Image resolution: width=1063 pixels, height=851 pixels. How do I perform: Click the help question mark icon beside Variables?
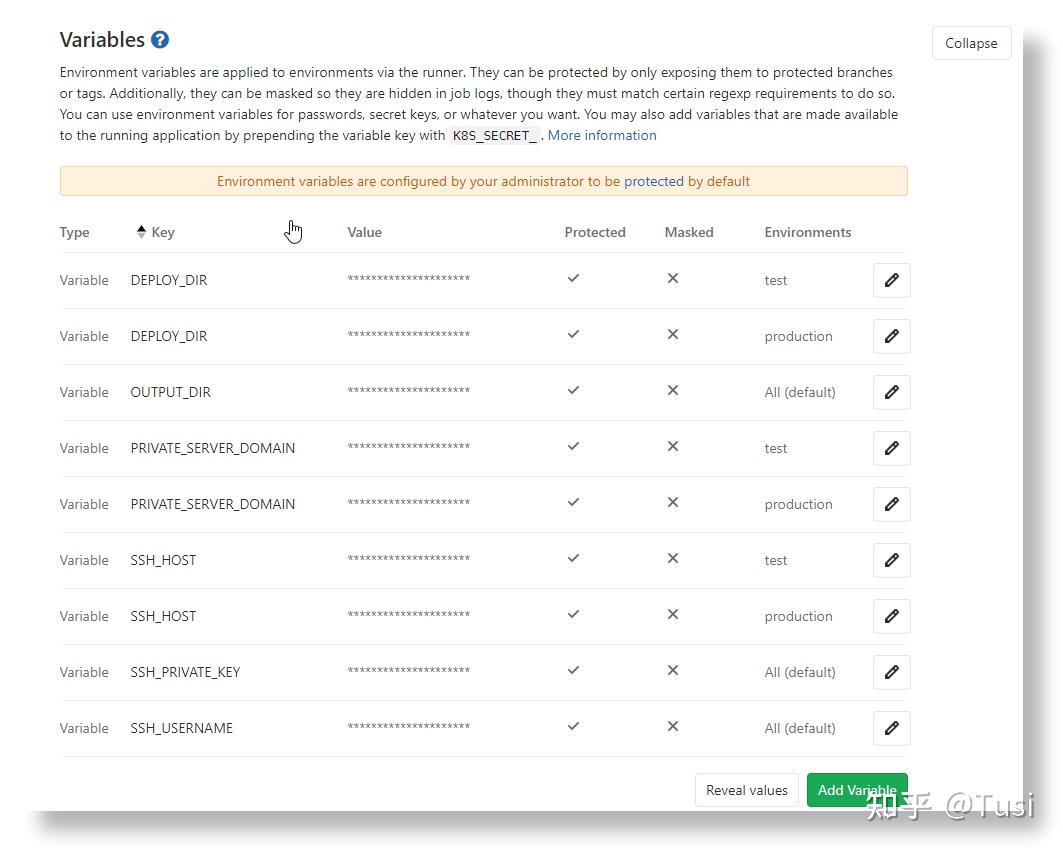coord(160,40)
